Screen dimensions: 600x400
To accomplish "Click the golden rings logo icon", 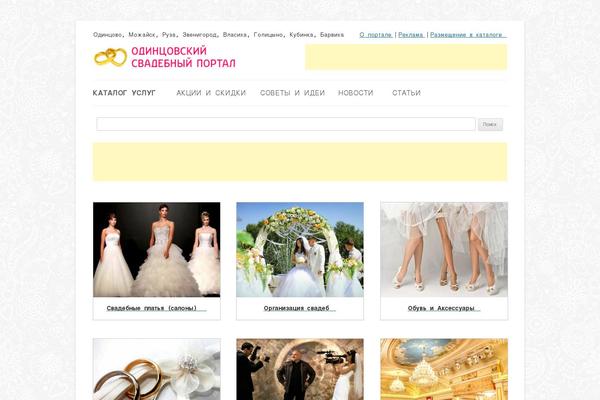I will (x=110, y=57).
